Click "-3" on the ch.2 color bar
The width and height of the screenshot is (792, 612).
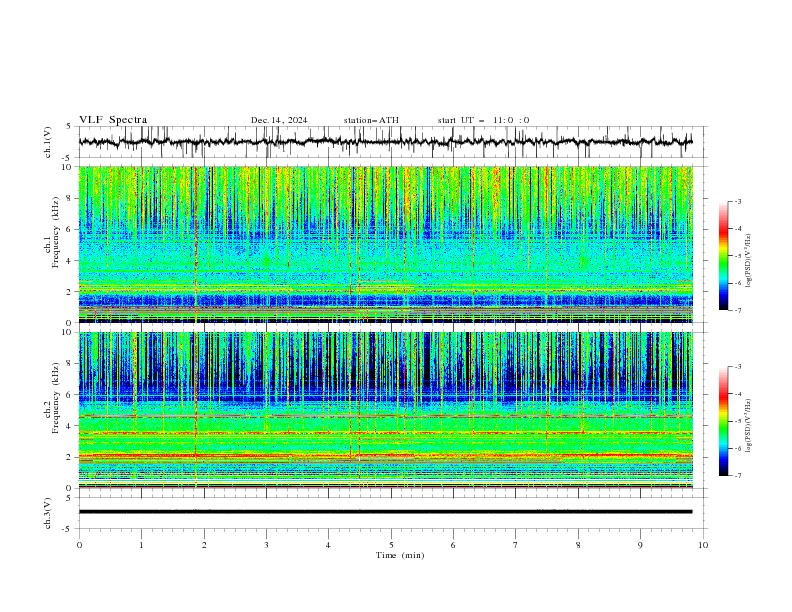coord(737,367)
